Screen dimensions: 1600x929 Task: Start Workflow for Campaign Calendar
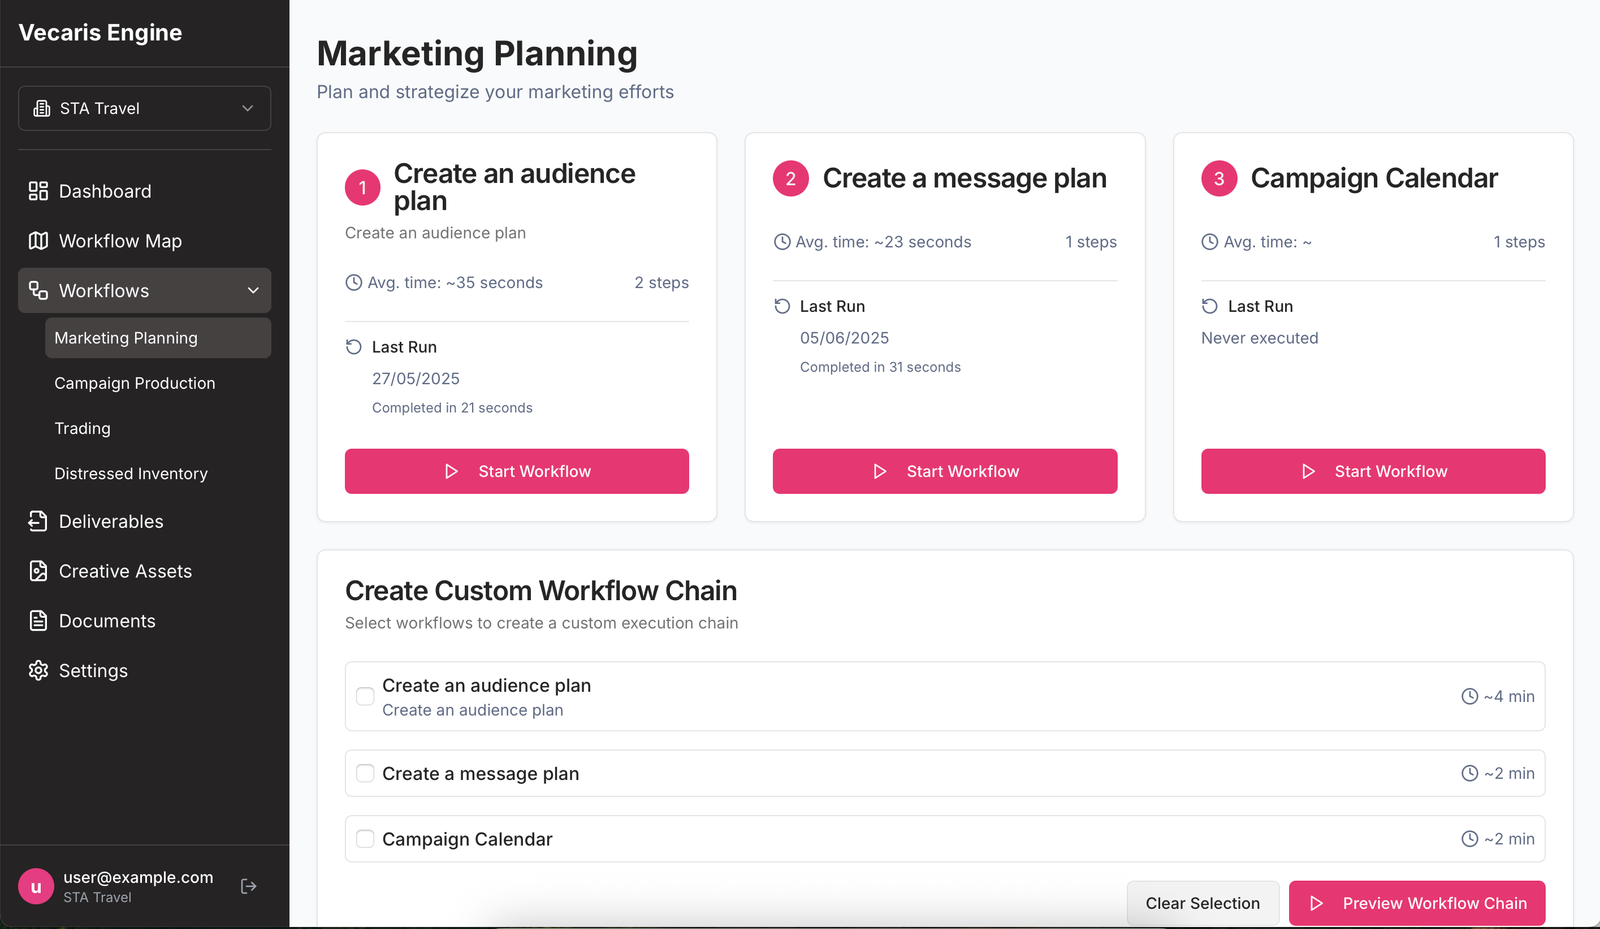pyautogui.click(x=1372, y=471)
